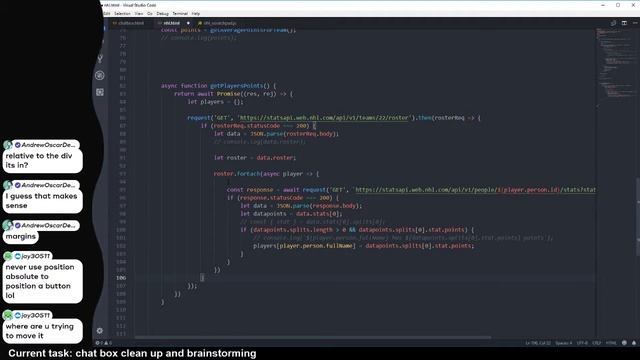Click the horizontal scrollbar under the editor
Image resolution: width=640 pixels, height=360 pixels.
[x=312, y=338]
